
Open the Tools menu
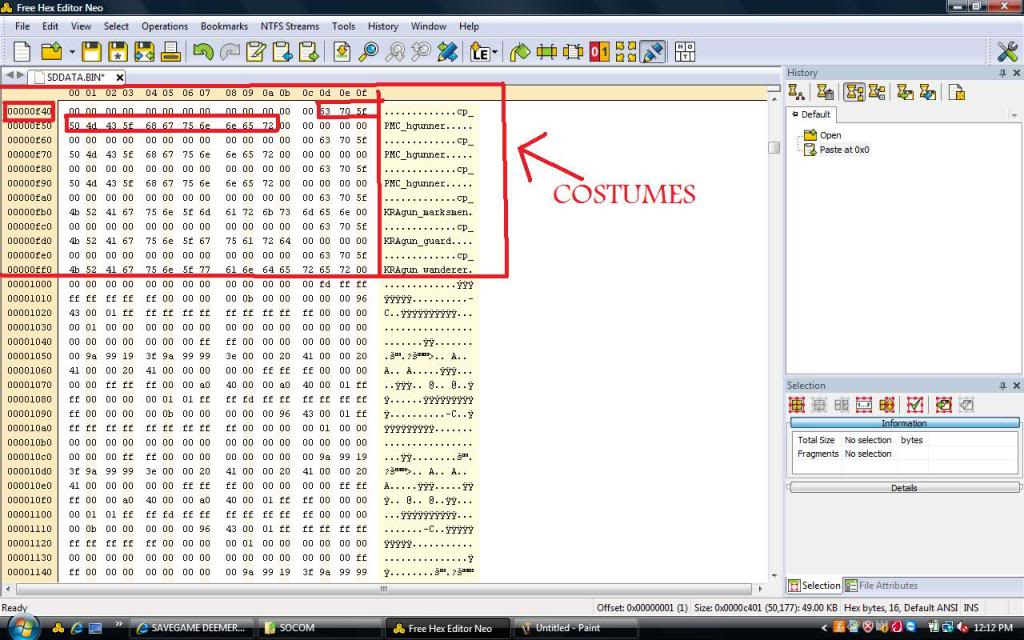[344, 26]
